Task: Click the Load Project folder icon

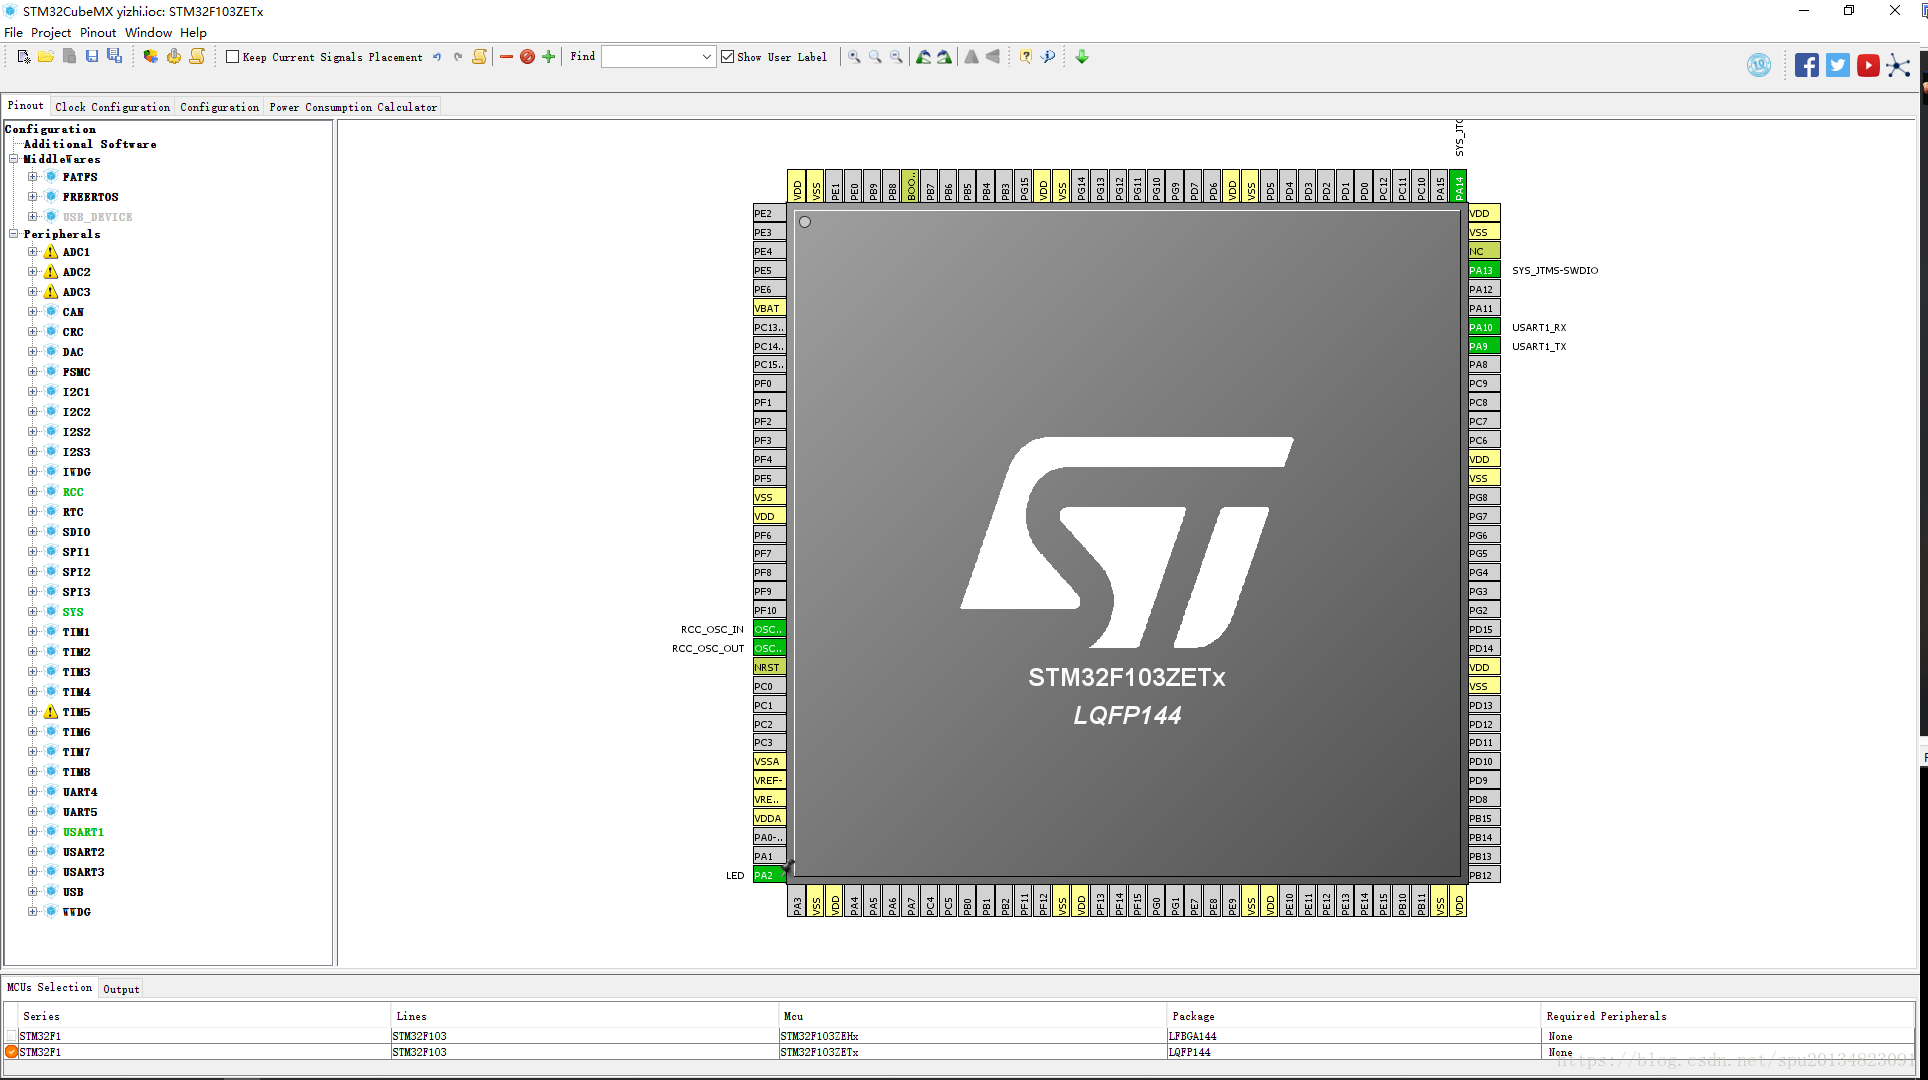Action: tap(46, 57)
